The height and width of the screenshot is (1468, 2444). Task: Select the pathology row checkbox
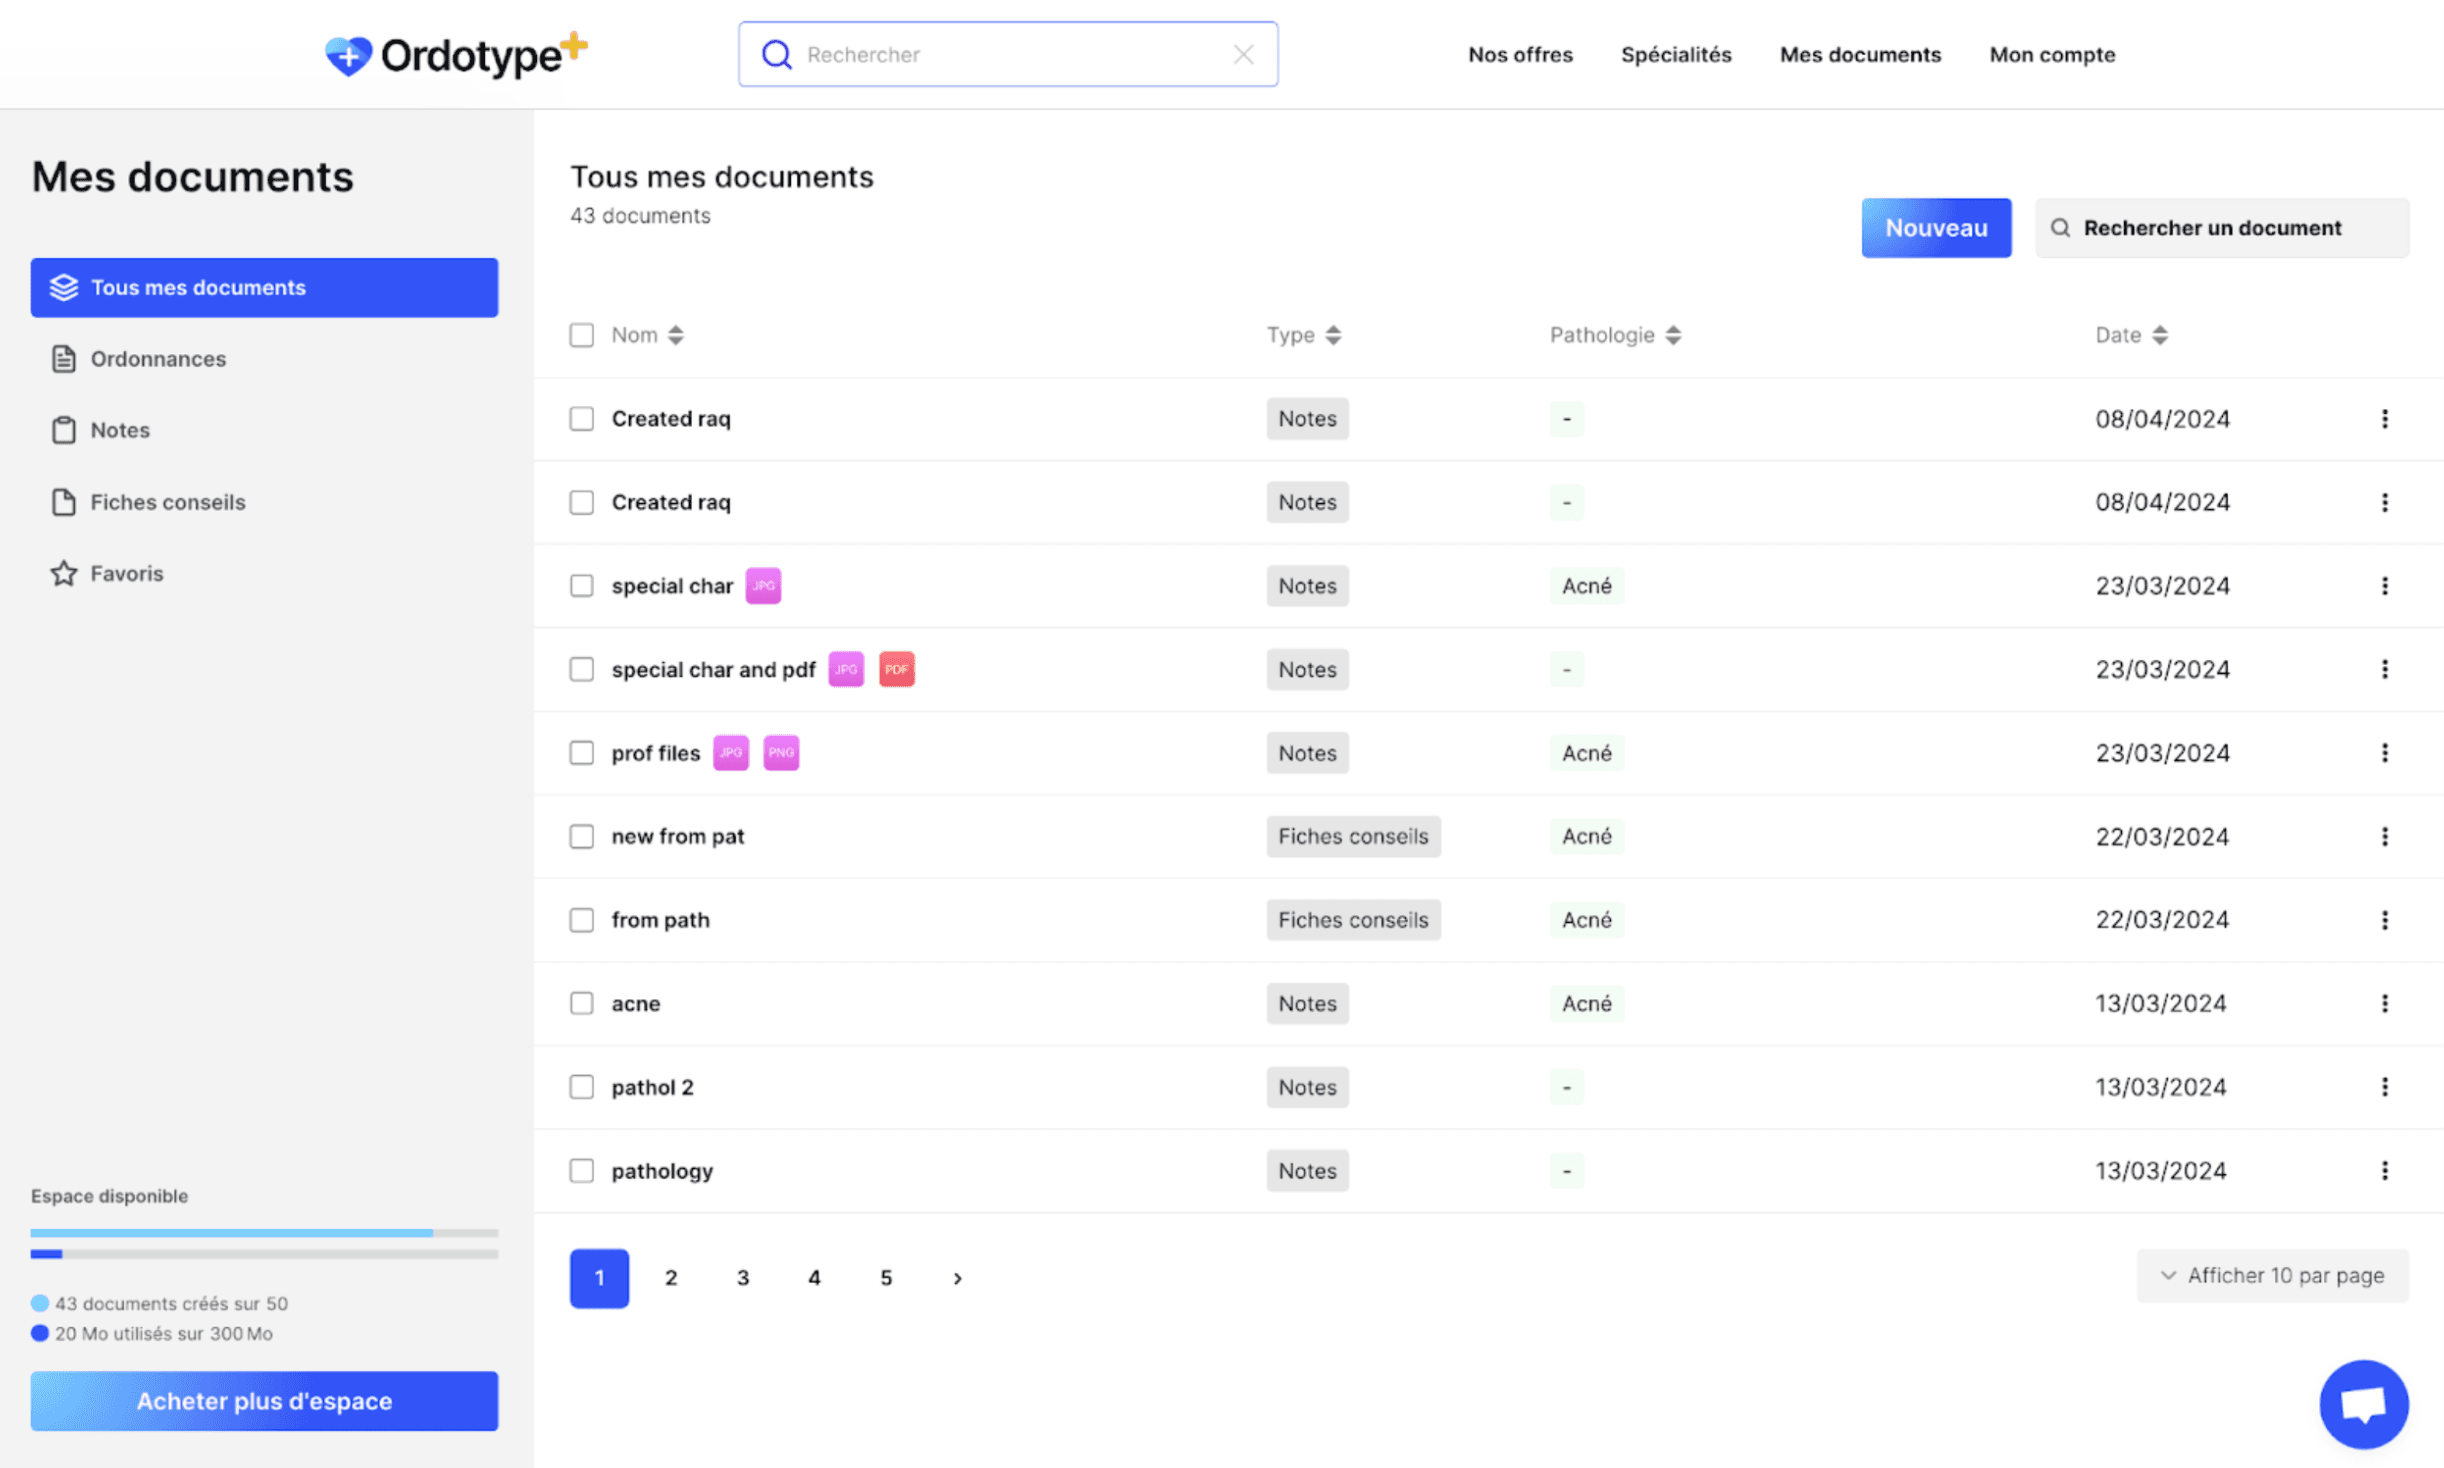[581, 1170]
